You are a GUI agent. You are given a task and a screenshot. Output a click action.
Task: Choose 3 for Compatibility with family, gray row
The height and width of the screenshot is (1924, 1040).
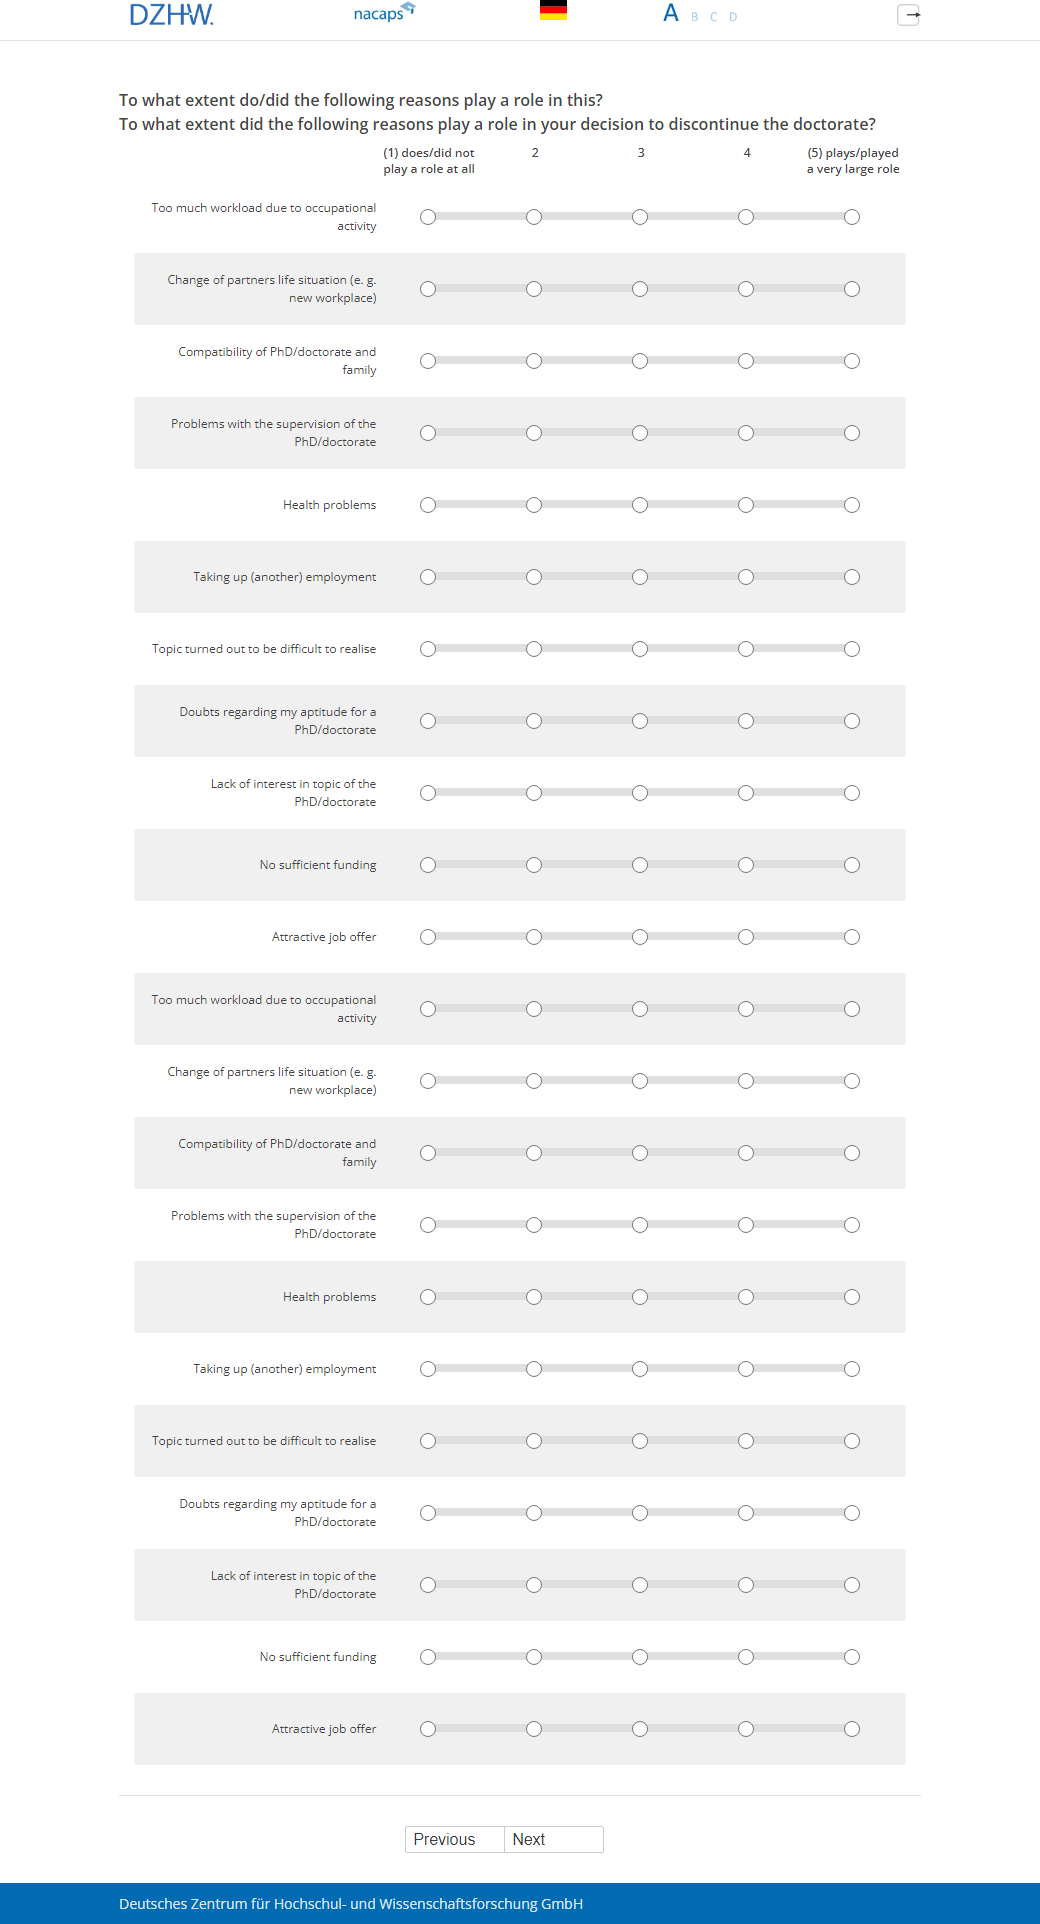point(640,1153)
